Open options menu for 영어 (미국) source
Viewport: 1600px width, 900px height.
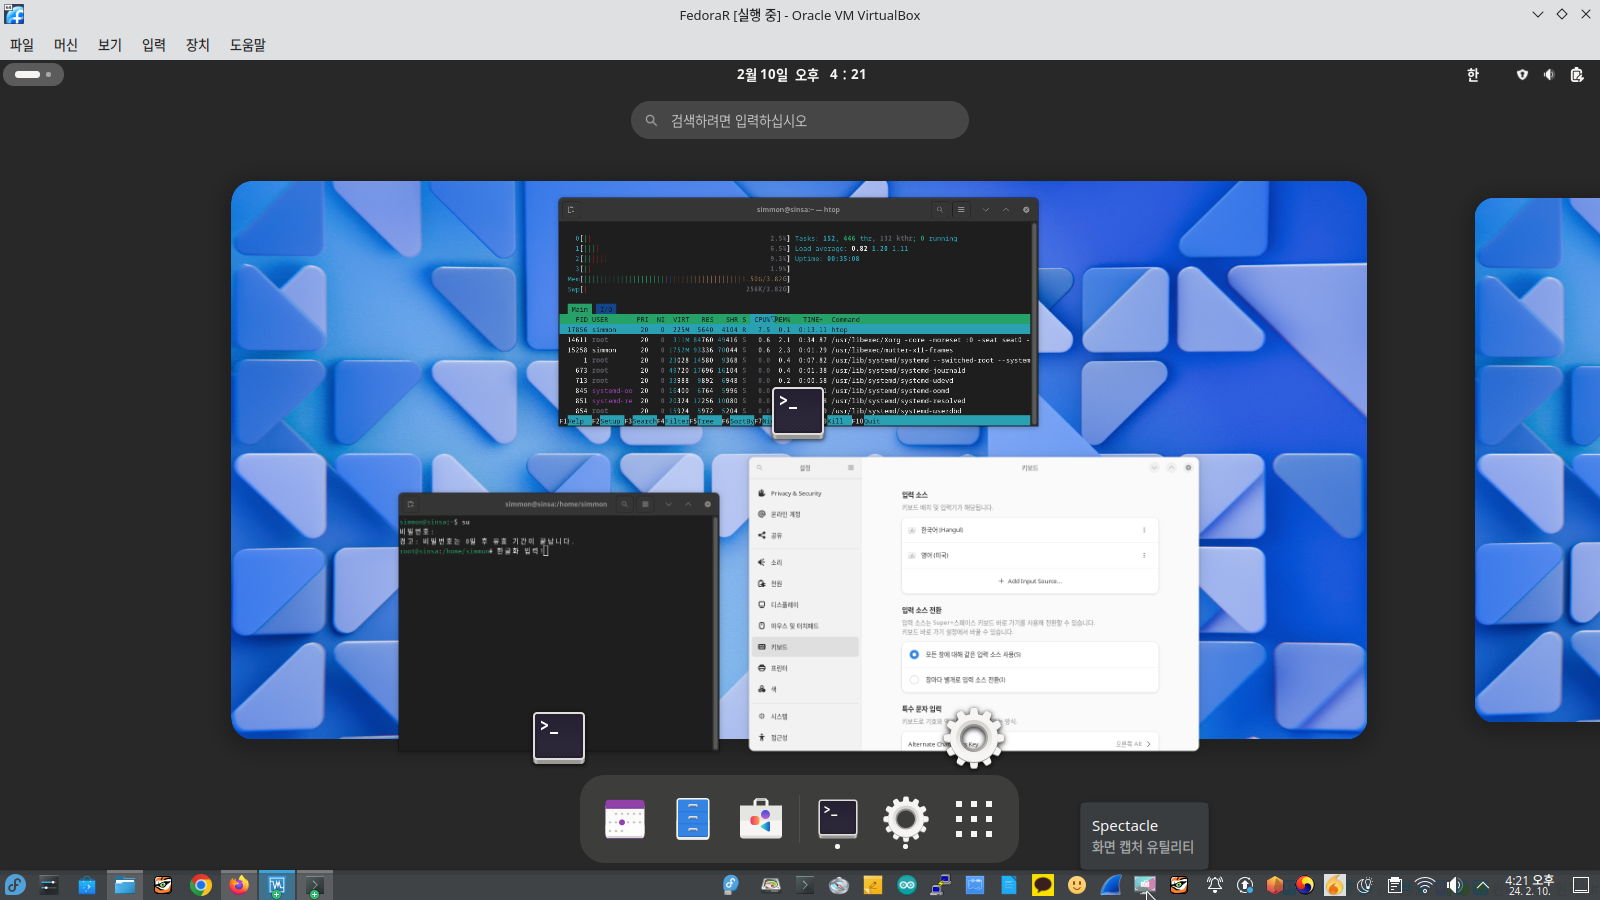click(1144, 555)
